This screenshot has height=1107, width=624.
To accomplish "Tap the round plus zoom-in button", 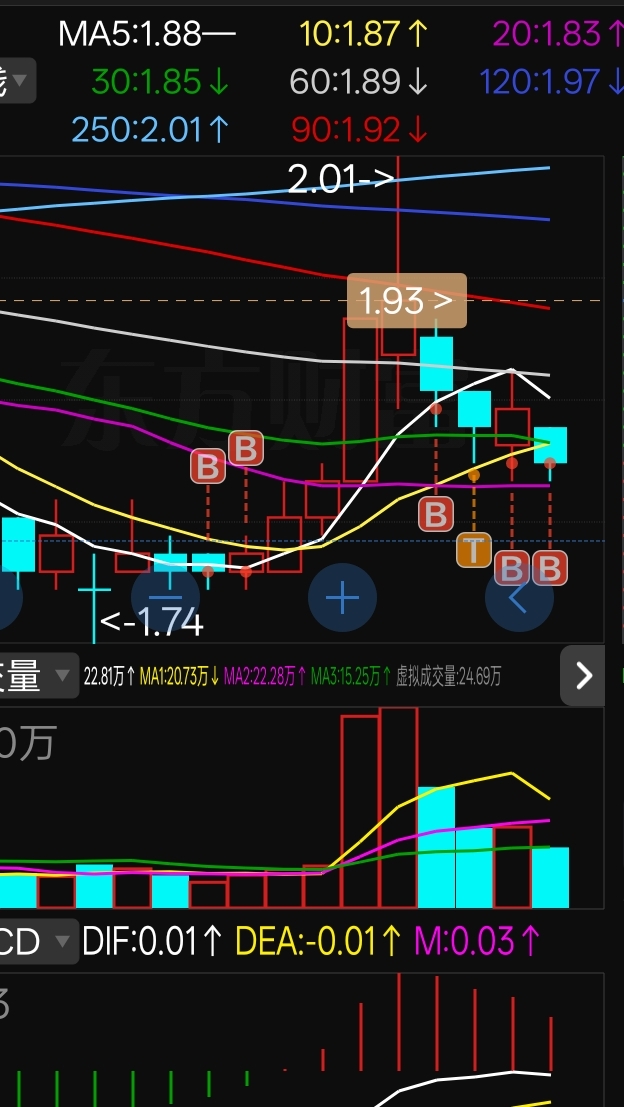I will tap(342, 598).
